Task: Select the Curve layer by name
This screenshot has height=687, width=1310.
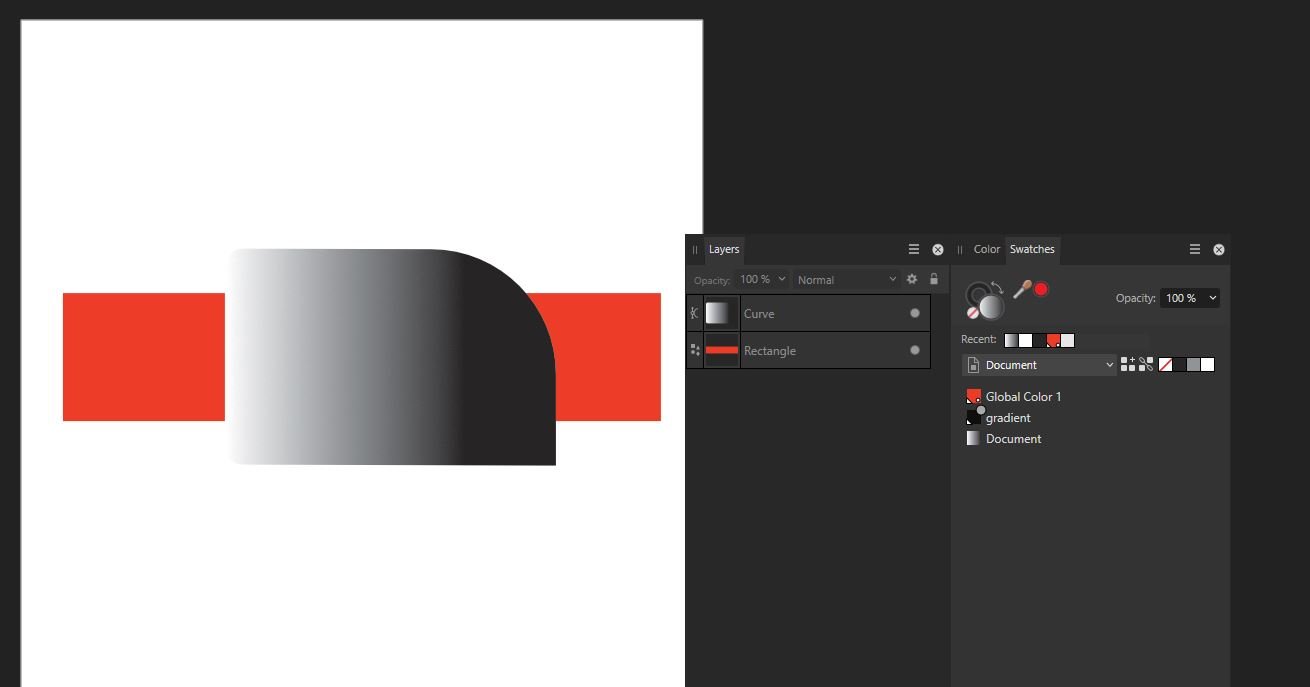Action: pyautogui.click(x=759, y=313)
